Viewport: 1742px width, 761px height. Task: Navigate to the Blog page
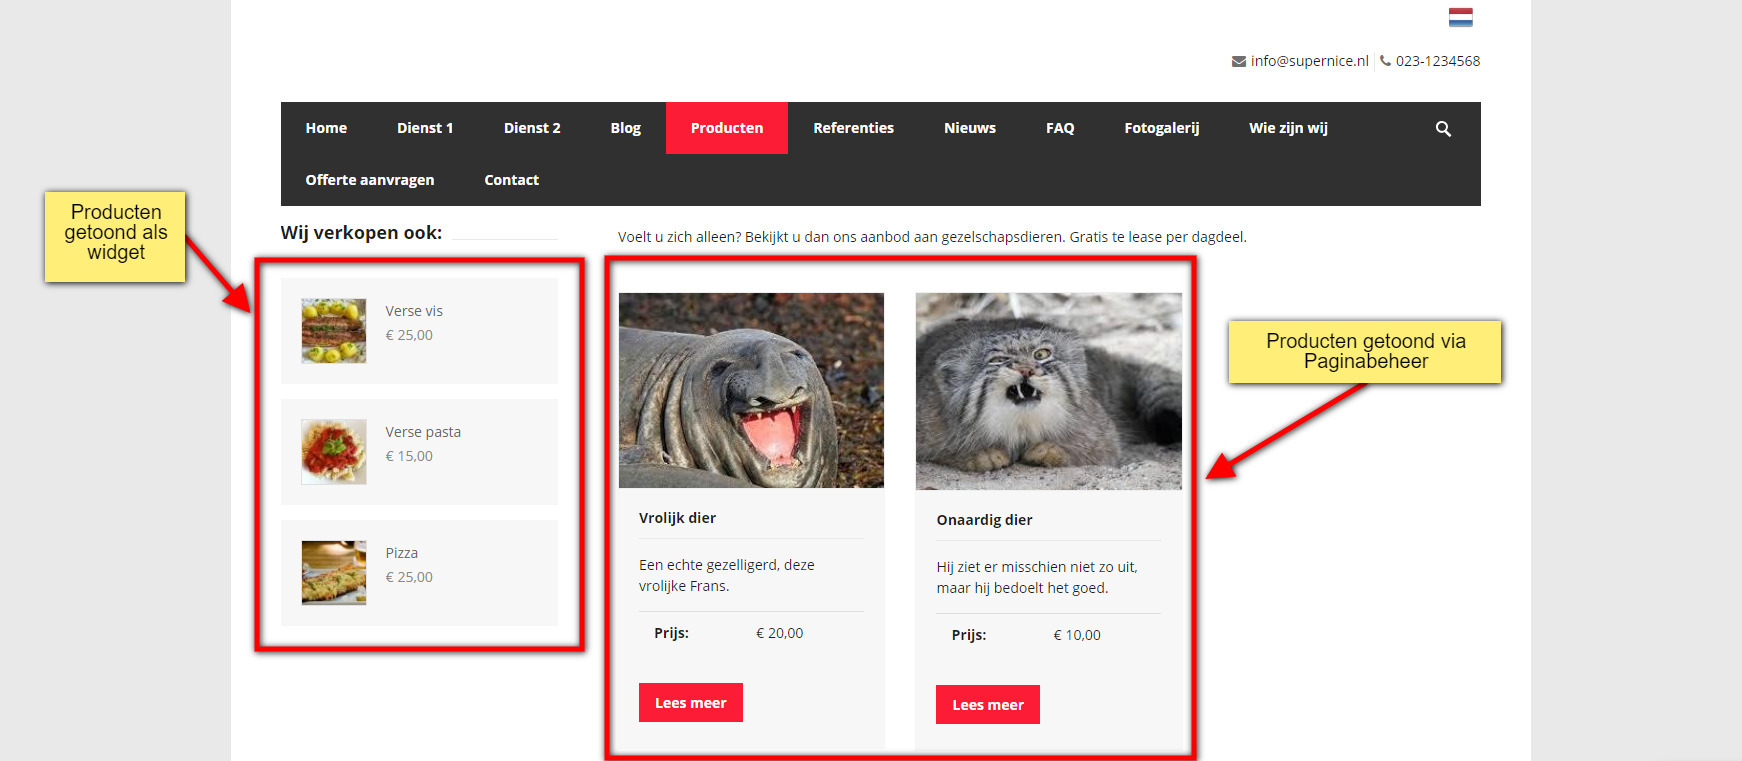[625, 128]
